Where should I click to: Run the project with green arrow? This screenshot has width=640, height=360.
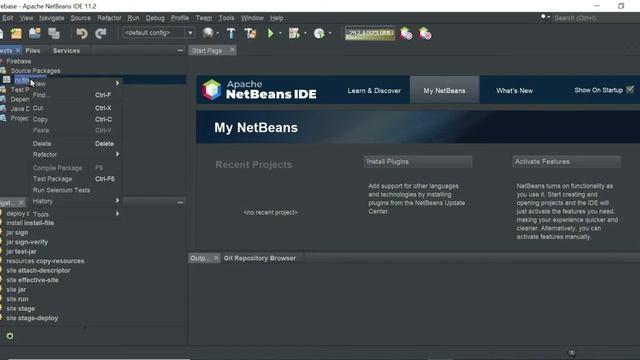coord(270,33)
